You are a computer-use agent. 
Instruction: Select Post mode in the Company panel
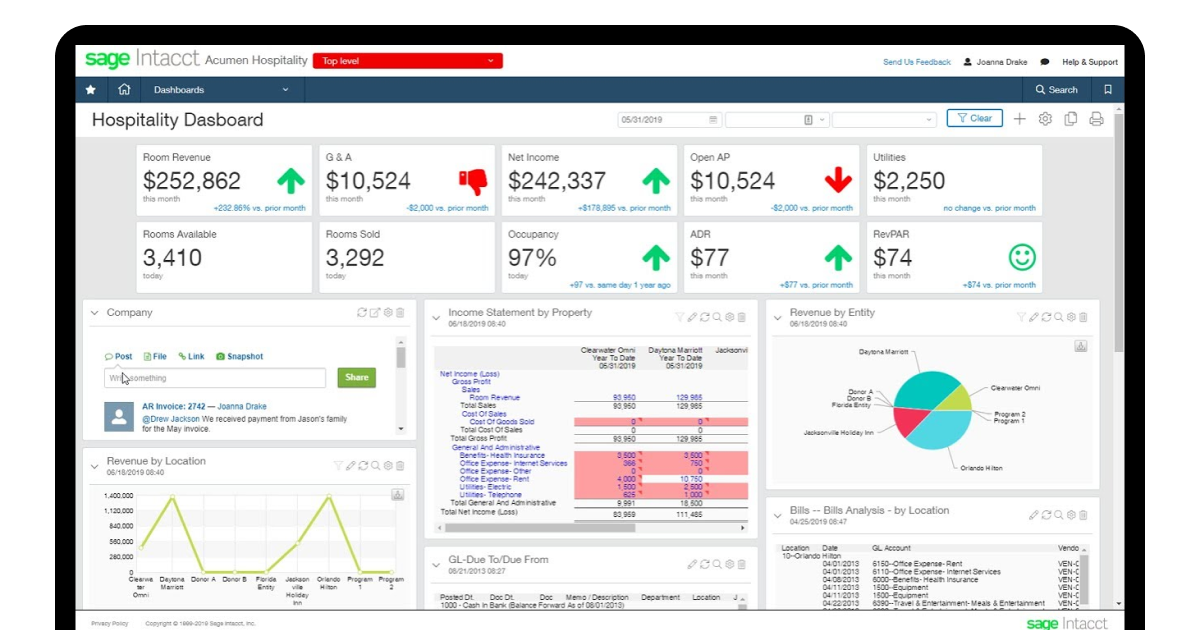(x=120, y=356)
